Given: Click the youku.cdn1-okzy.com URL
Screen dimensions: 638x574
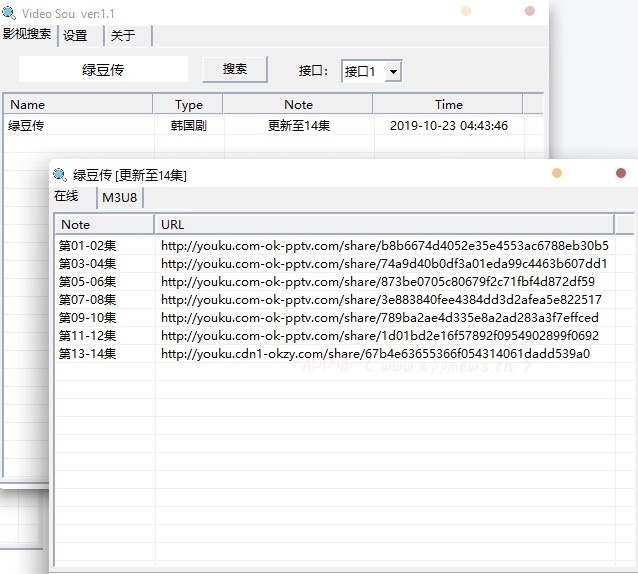Looking at the screenshot, I should 375,354.
